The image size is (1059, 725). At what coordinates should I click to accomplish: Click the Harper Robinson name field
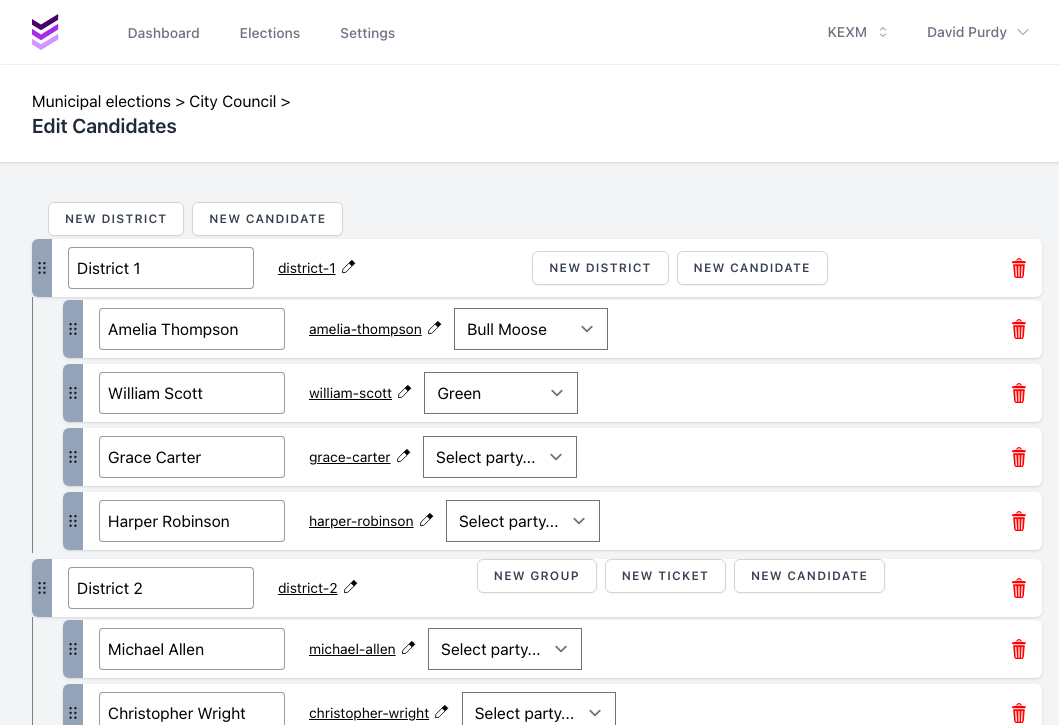tap(191, 521)
